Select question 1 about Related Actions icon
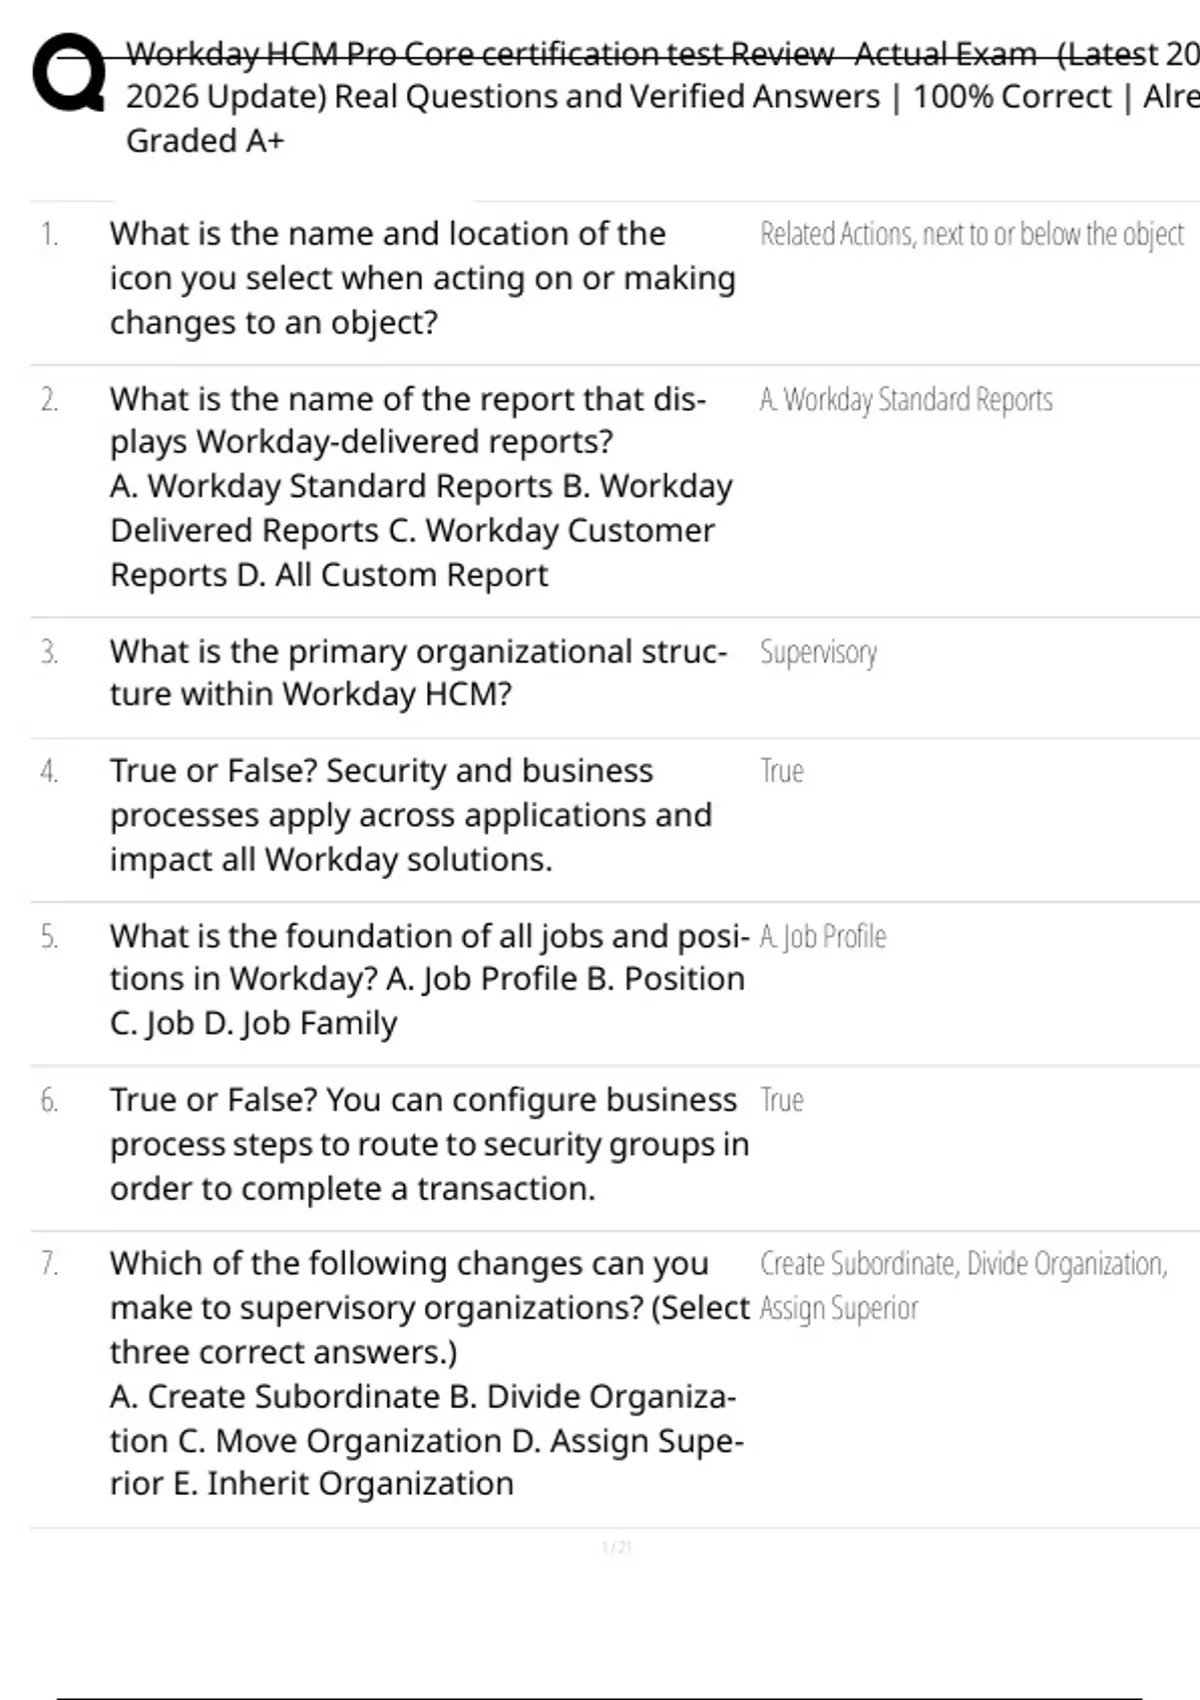The width and height of the screenshot is (1200, 1700). [x=420, y=278]
